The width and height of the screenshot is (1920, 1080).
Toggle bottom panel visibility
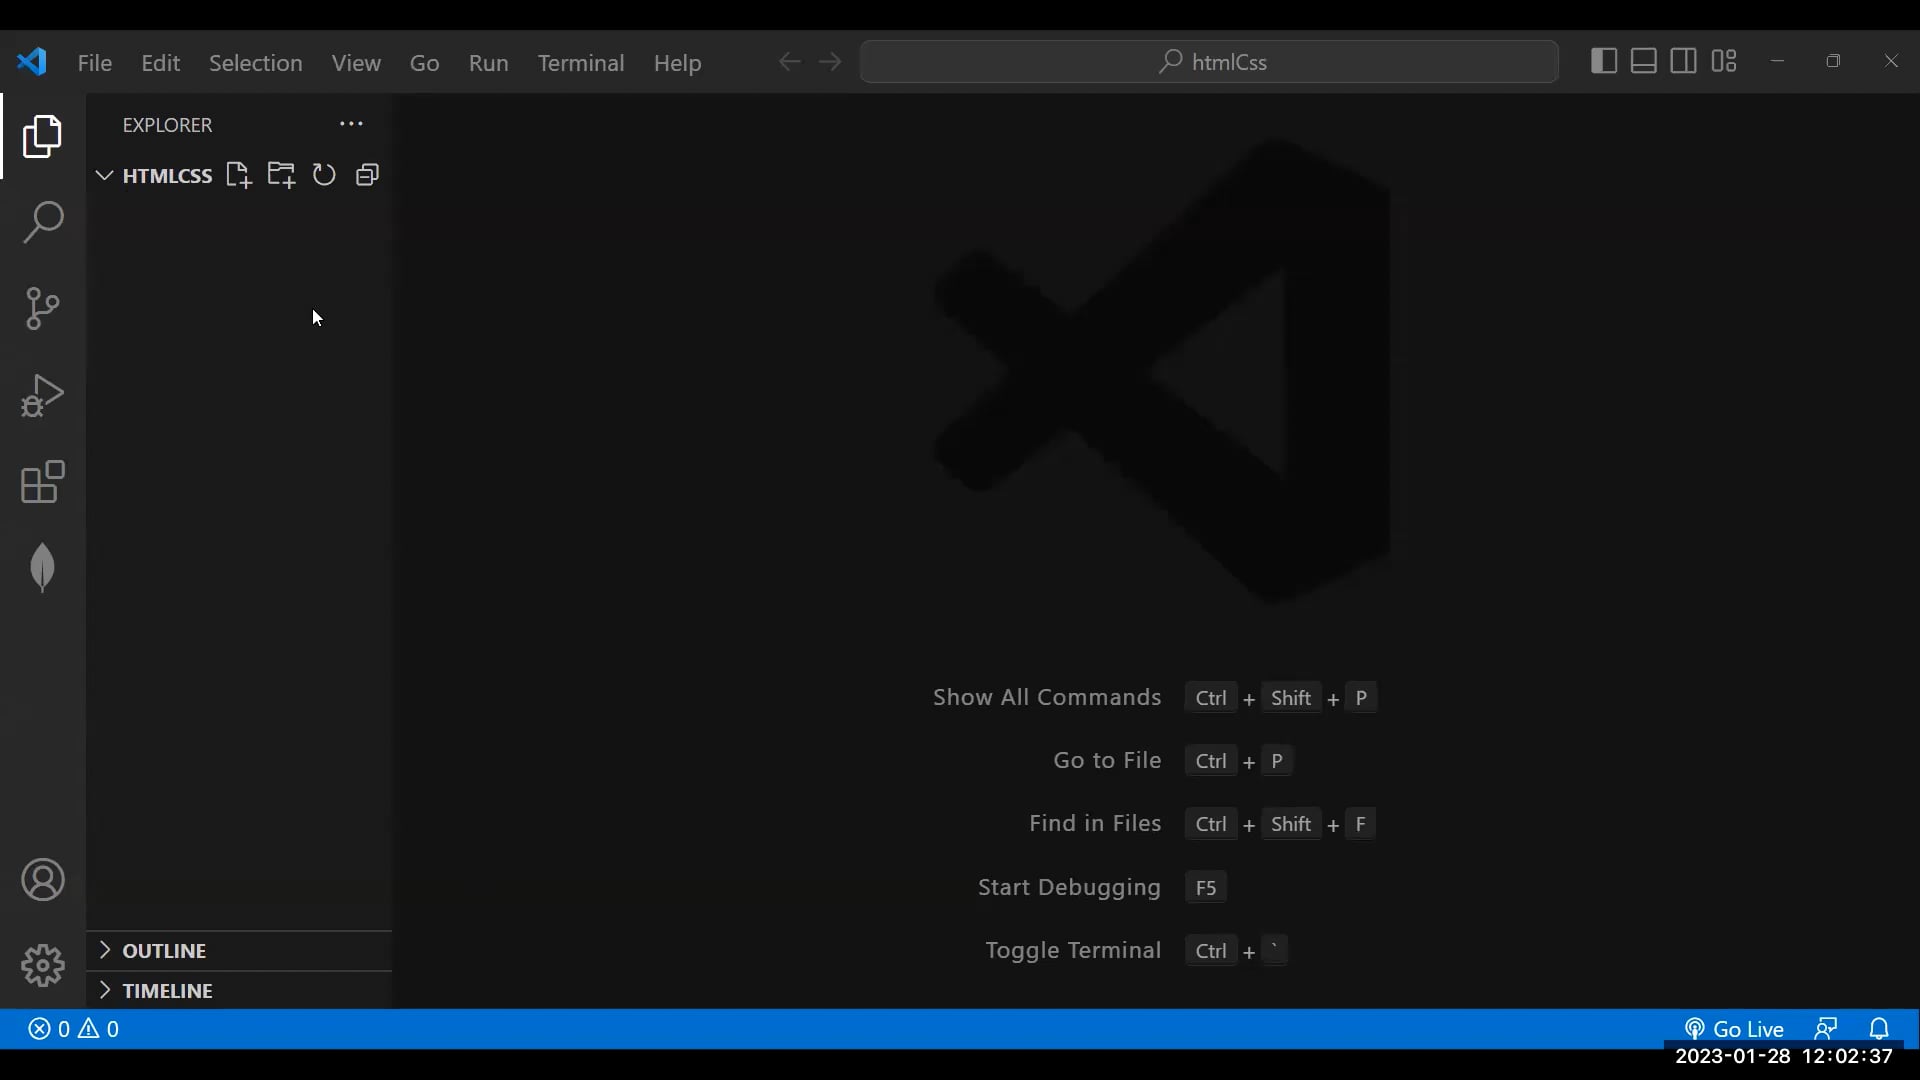[x=1643, y=61]
